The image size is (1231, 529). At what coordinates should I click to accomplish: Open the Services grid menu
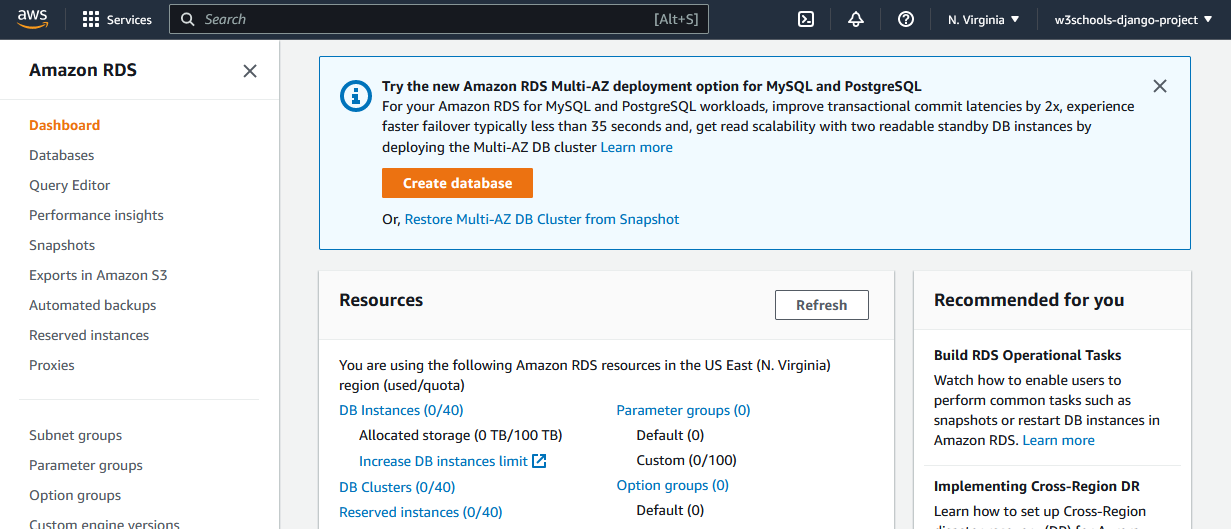117,20
